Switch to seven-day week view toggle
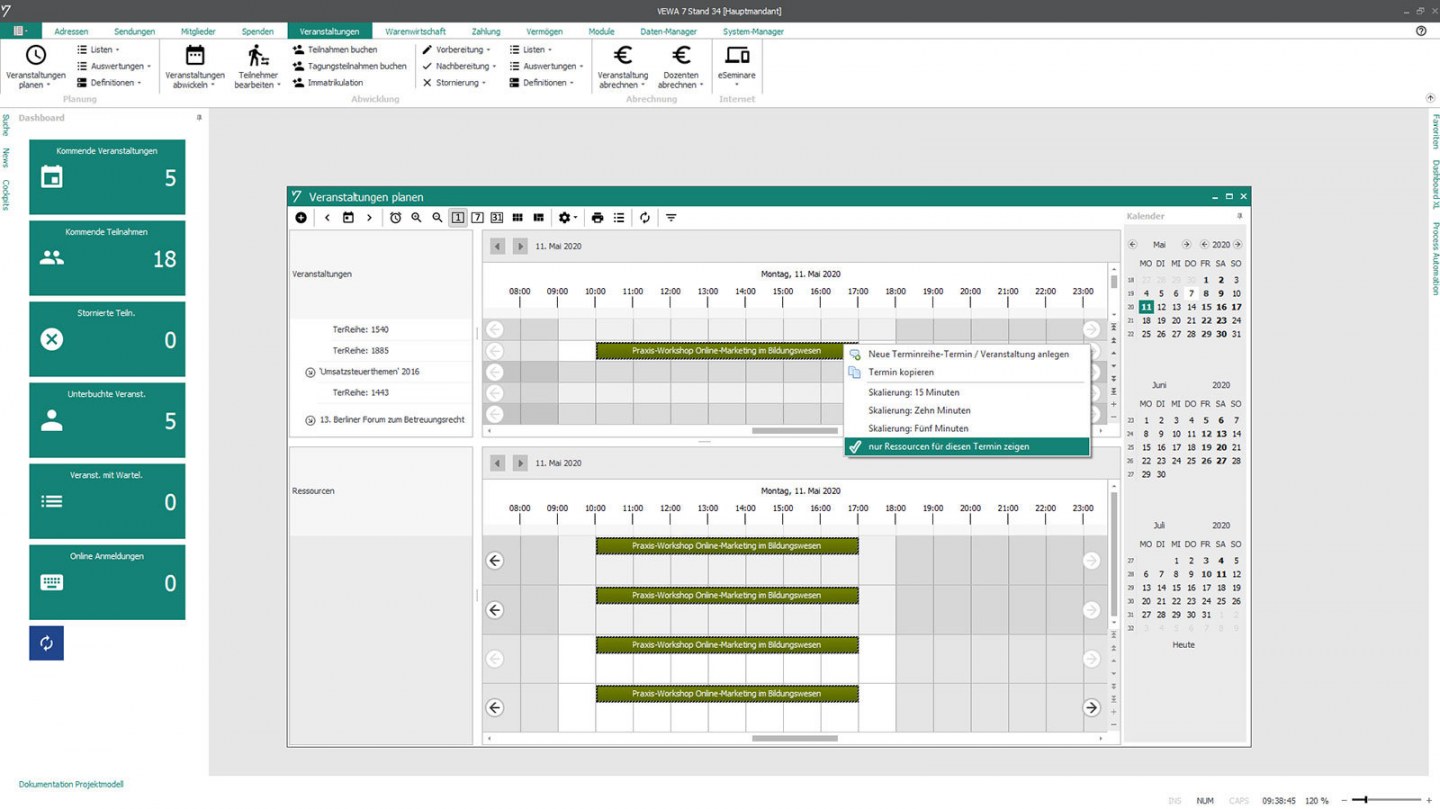 click(x=477, y=218)
